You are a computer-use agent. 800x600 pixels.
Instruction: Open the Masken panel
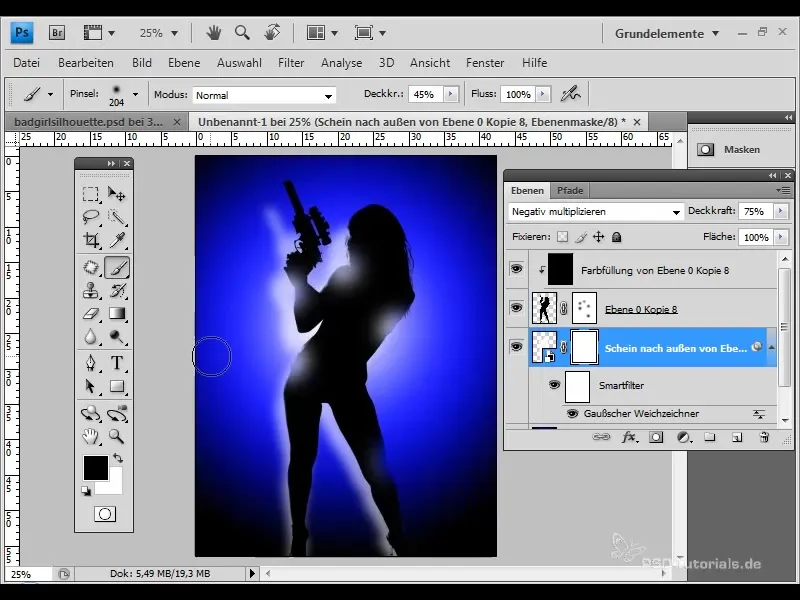coord(741,149)
